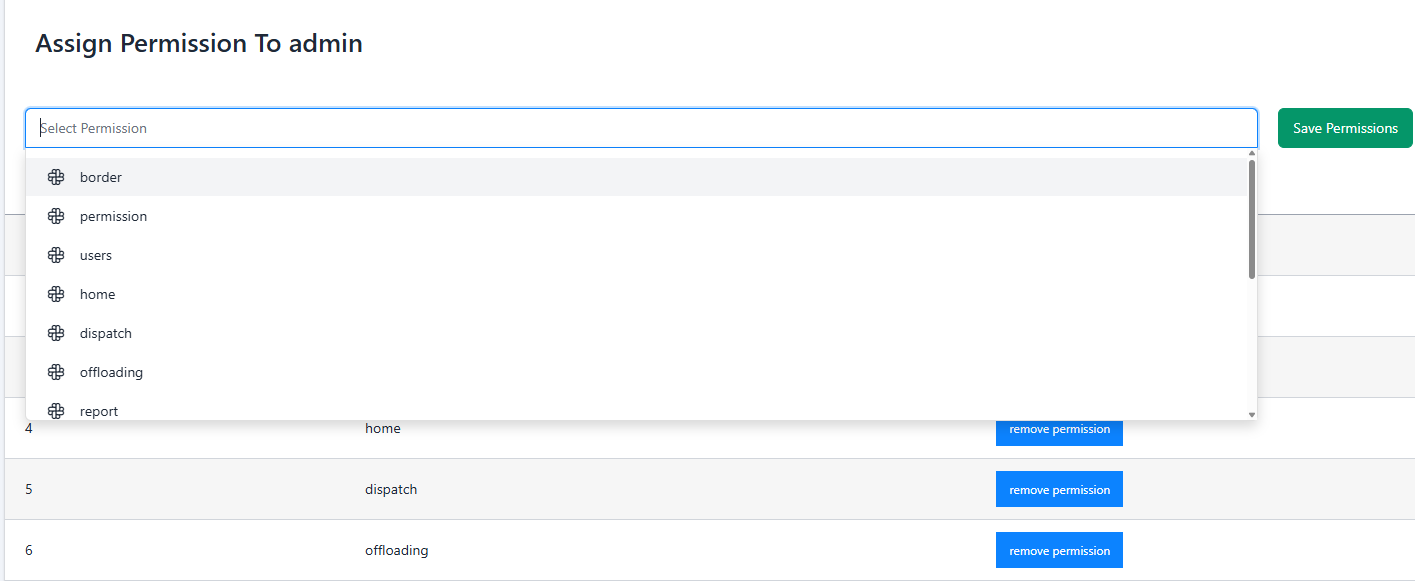Click the icon beside border option
The height and width of the screenshot is (581, 1415).
pyautogui.click(x=56, y=177)
